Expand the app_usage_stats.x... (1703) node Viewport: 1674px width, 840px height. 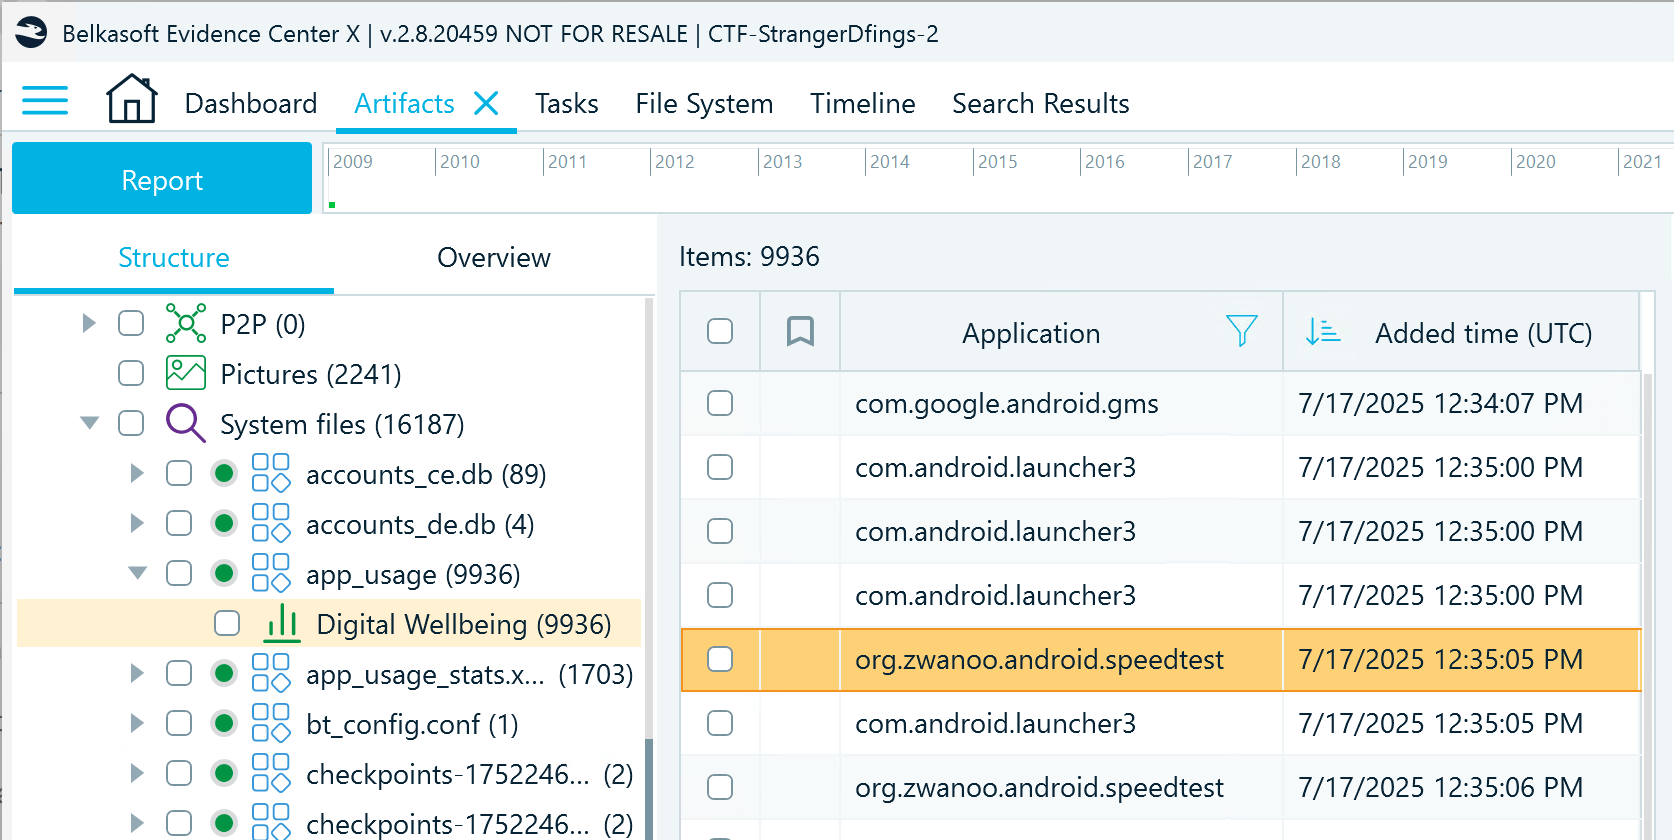[137, 673]
